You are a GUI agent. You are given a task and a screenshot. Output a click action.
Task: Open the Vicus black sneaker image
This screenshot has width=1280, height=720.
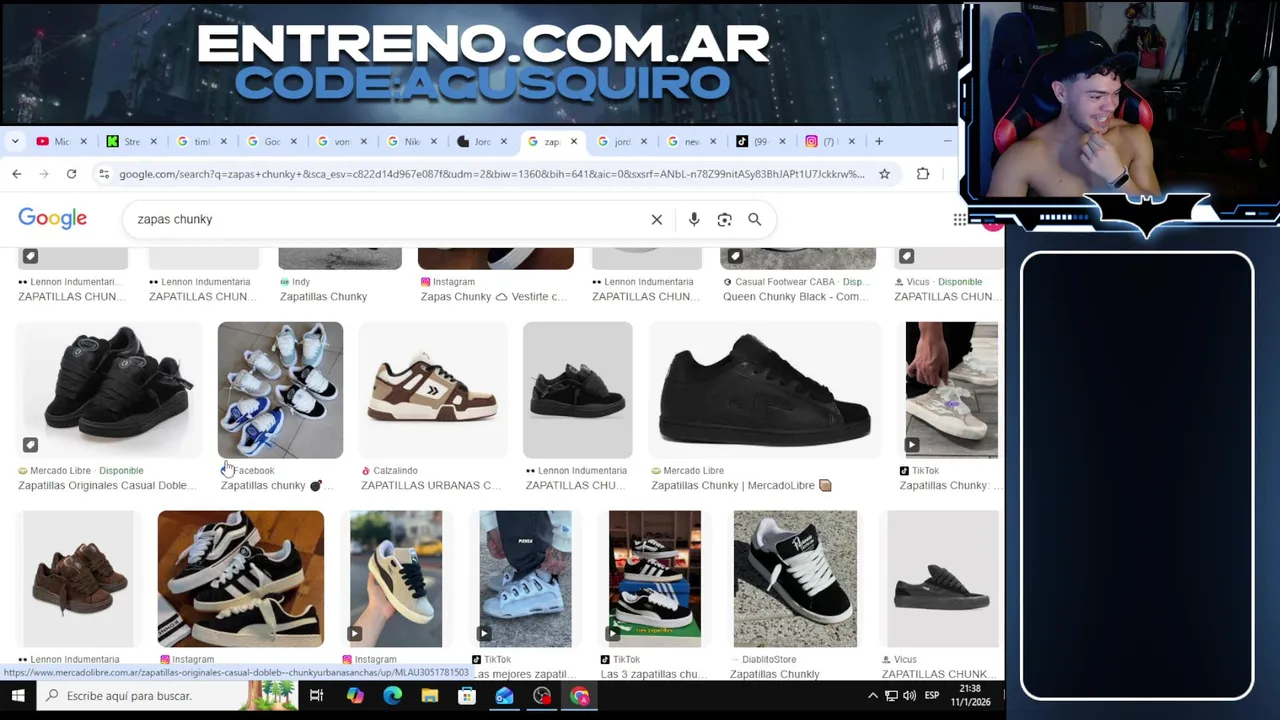[x=942, y=579]
